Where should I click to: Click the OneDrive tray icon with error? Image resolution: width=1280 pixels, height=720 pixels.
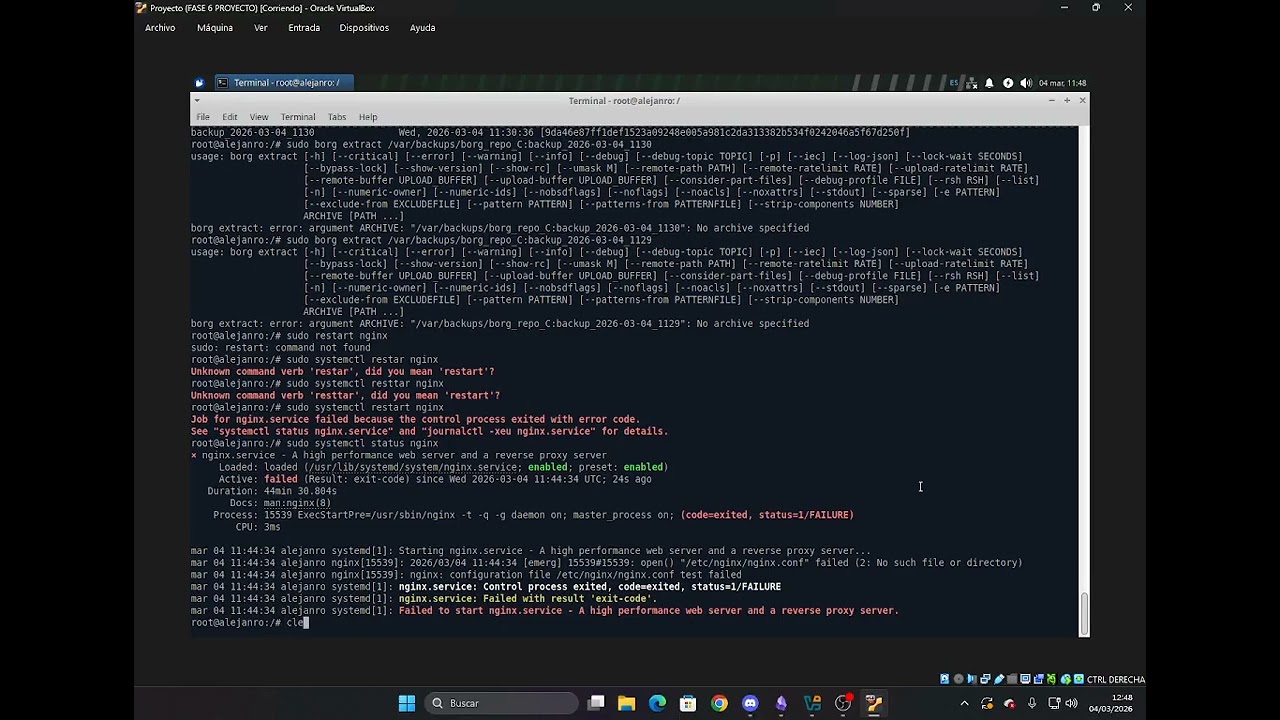point(1009,703)
